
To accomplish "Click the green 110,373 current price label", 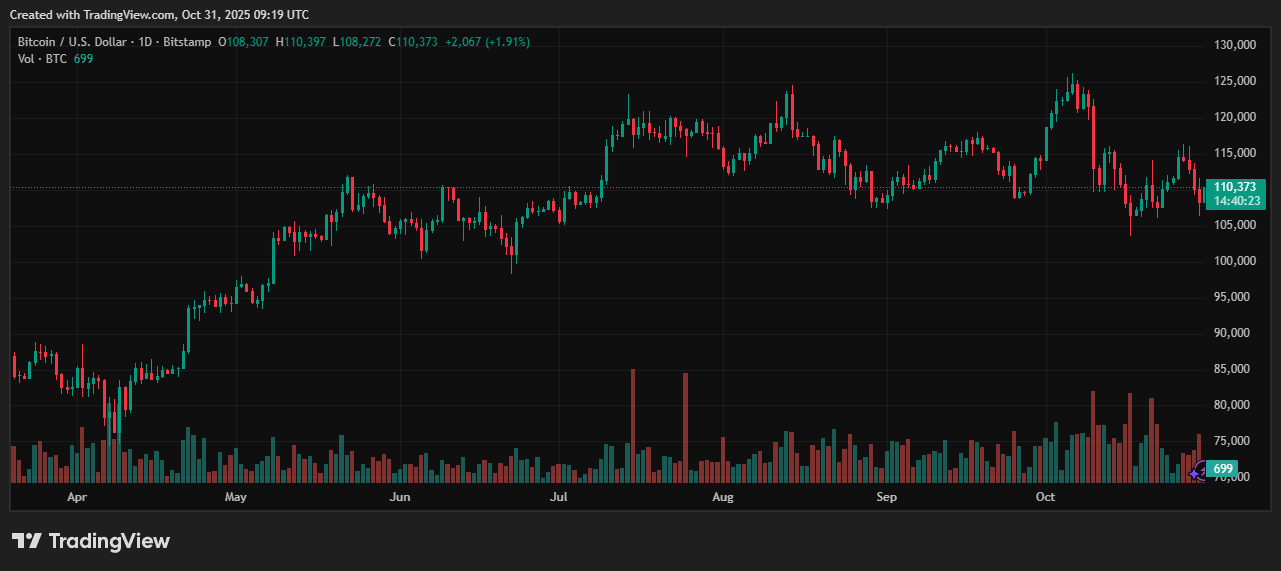I will pyautogui.click(x=1234, y=187).
